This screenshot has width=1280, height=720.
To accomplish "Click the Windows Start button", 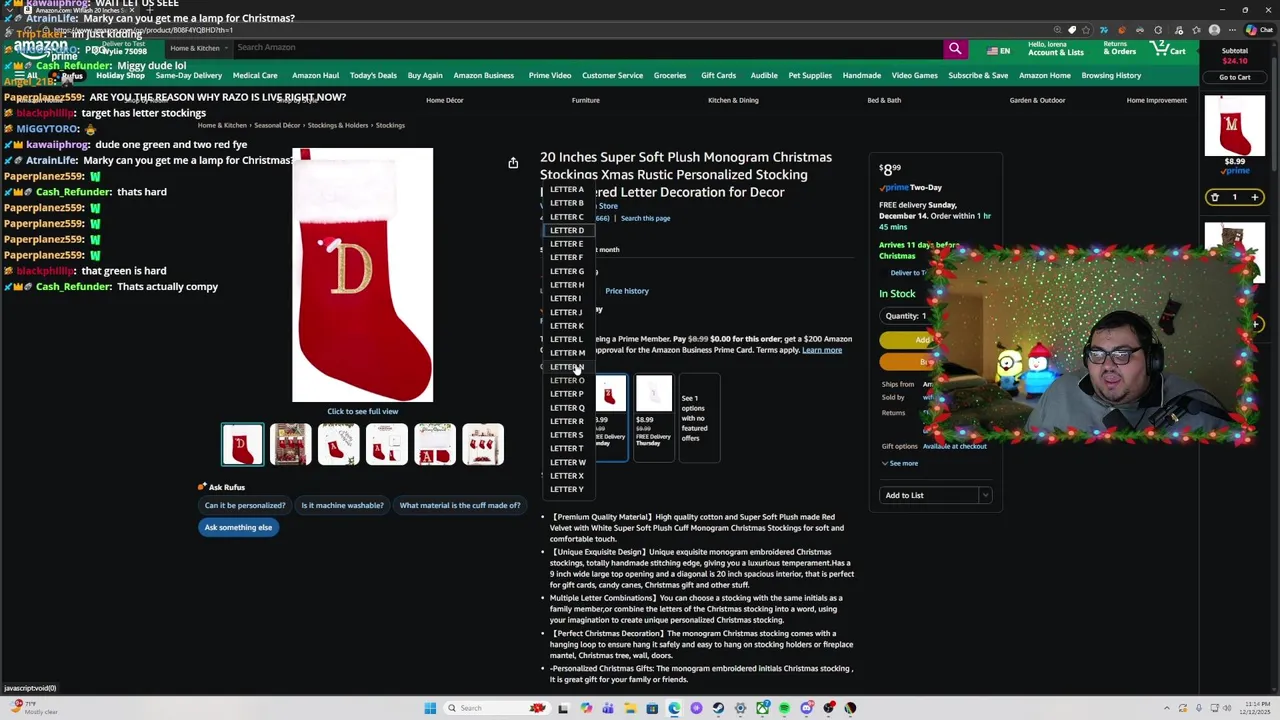I will click(430, 708).
